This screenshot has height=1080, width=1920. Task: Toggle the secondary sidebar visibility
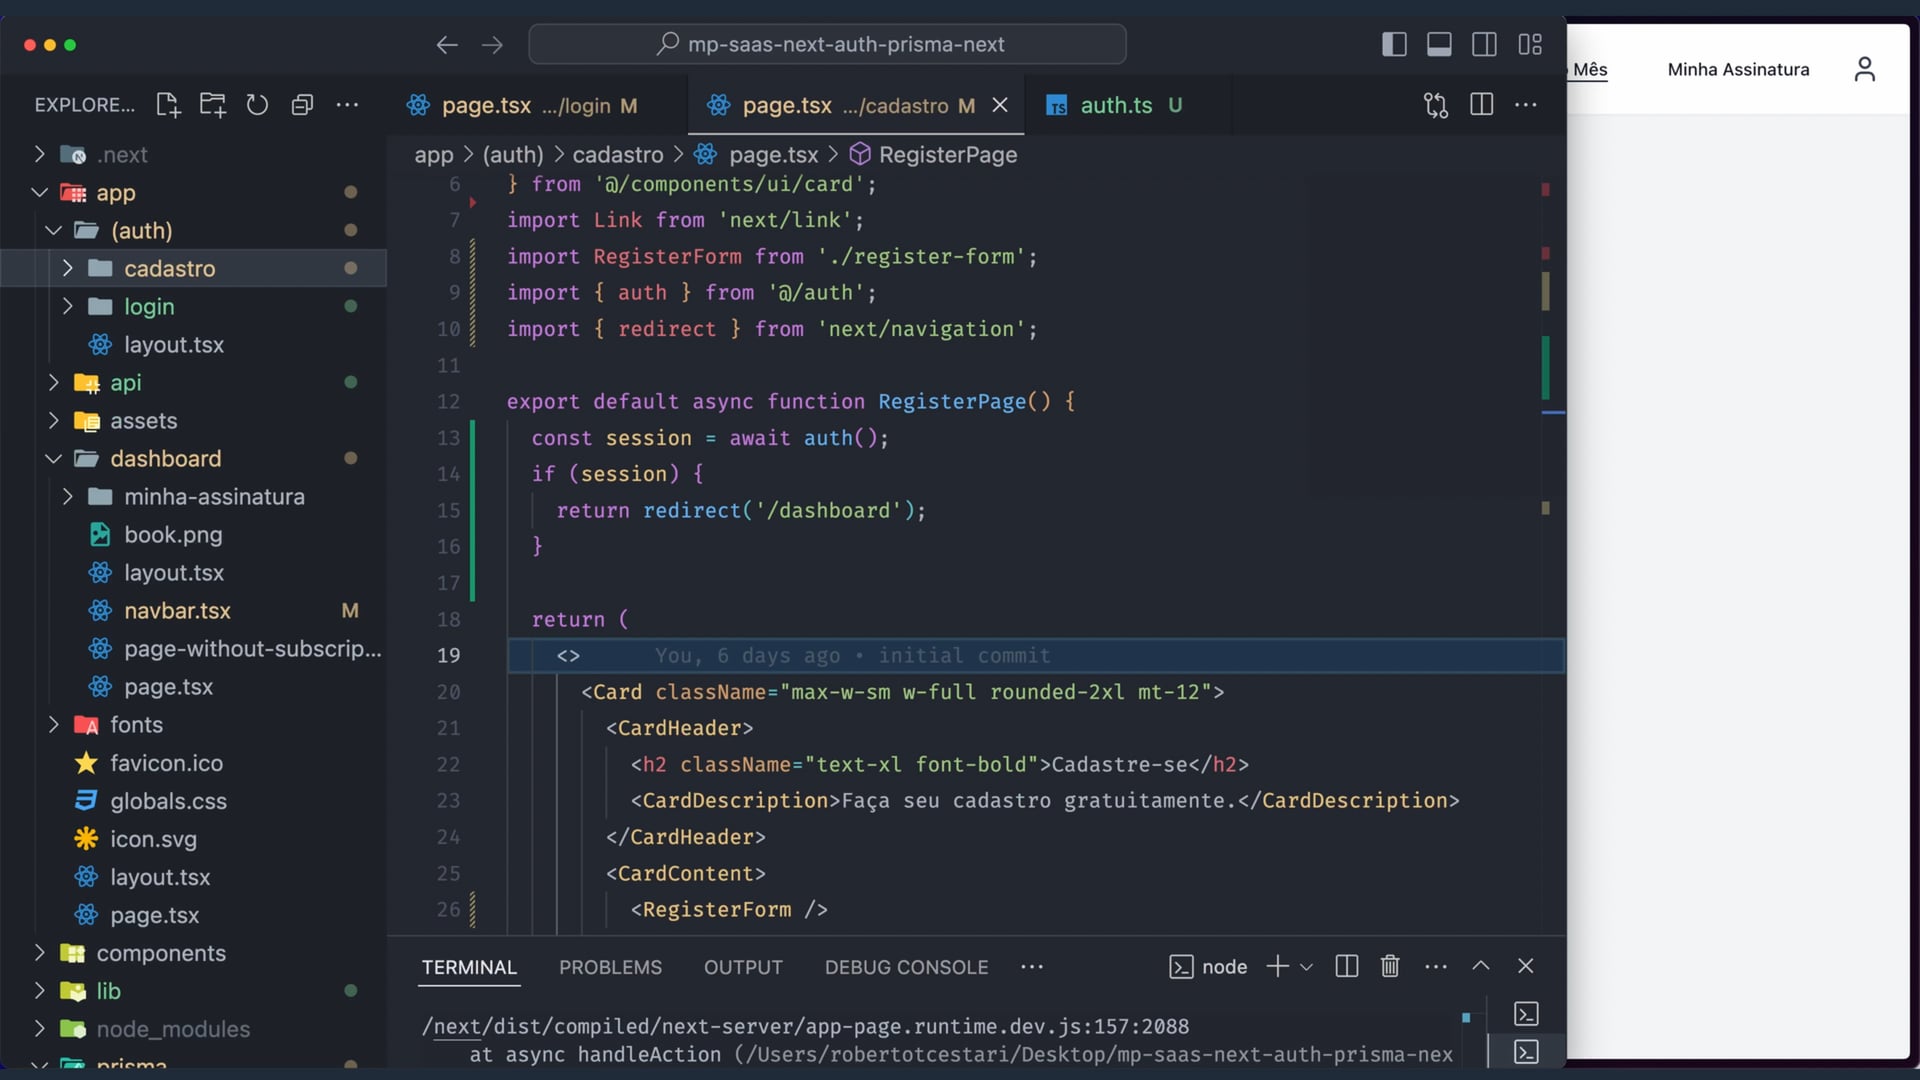[x=1484, y=44]
